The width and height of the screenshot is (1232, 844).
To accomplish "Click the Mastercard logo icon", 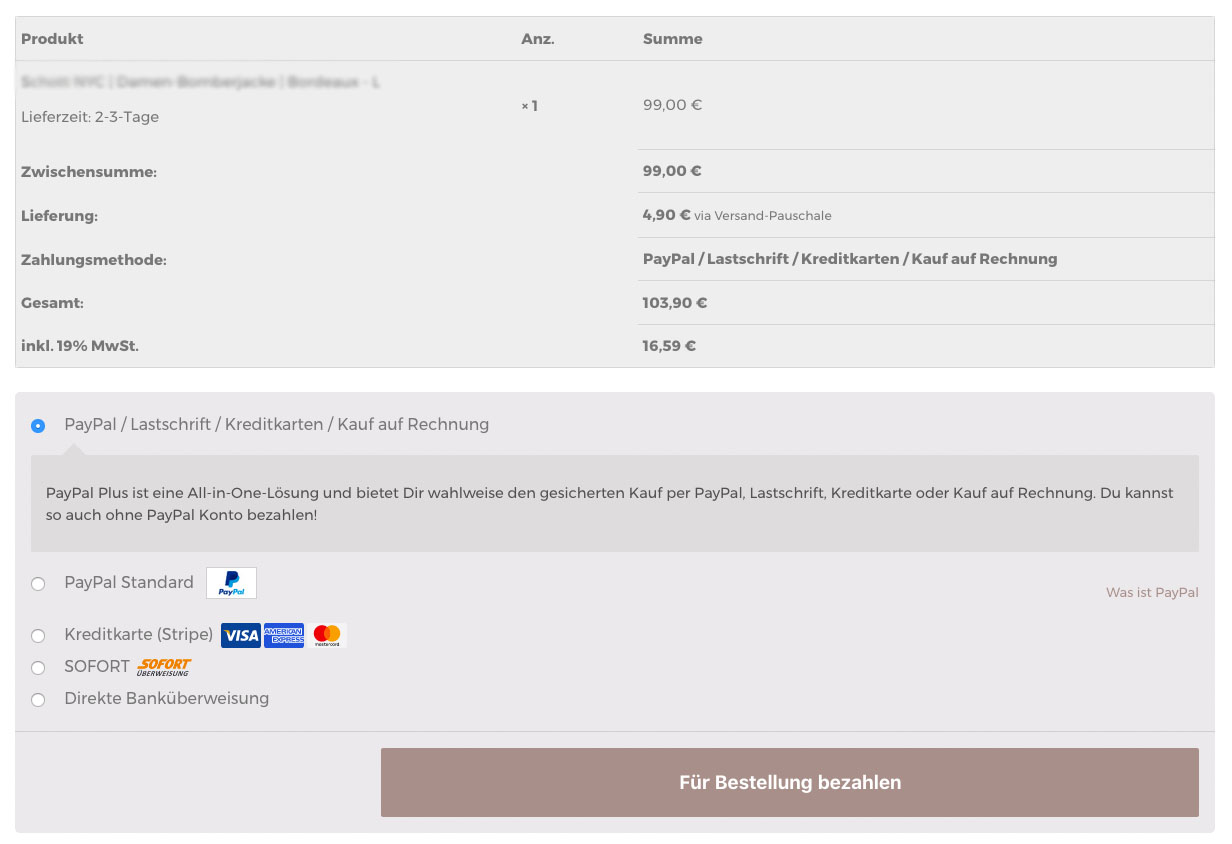I will coord(327,635).
